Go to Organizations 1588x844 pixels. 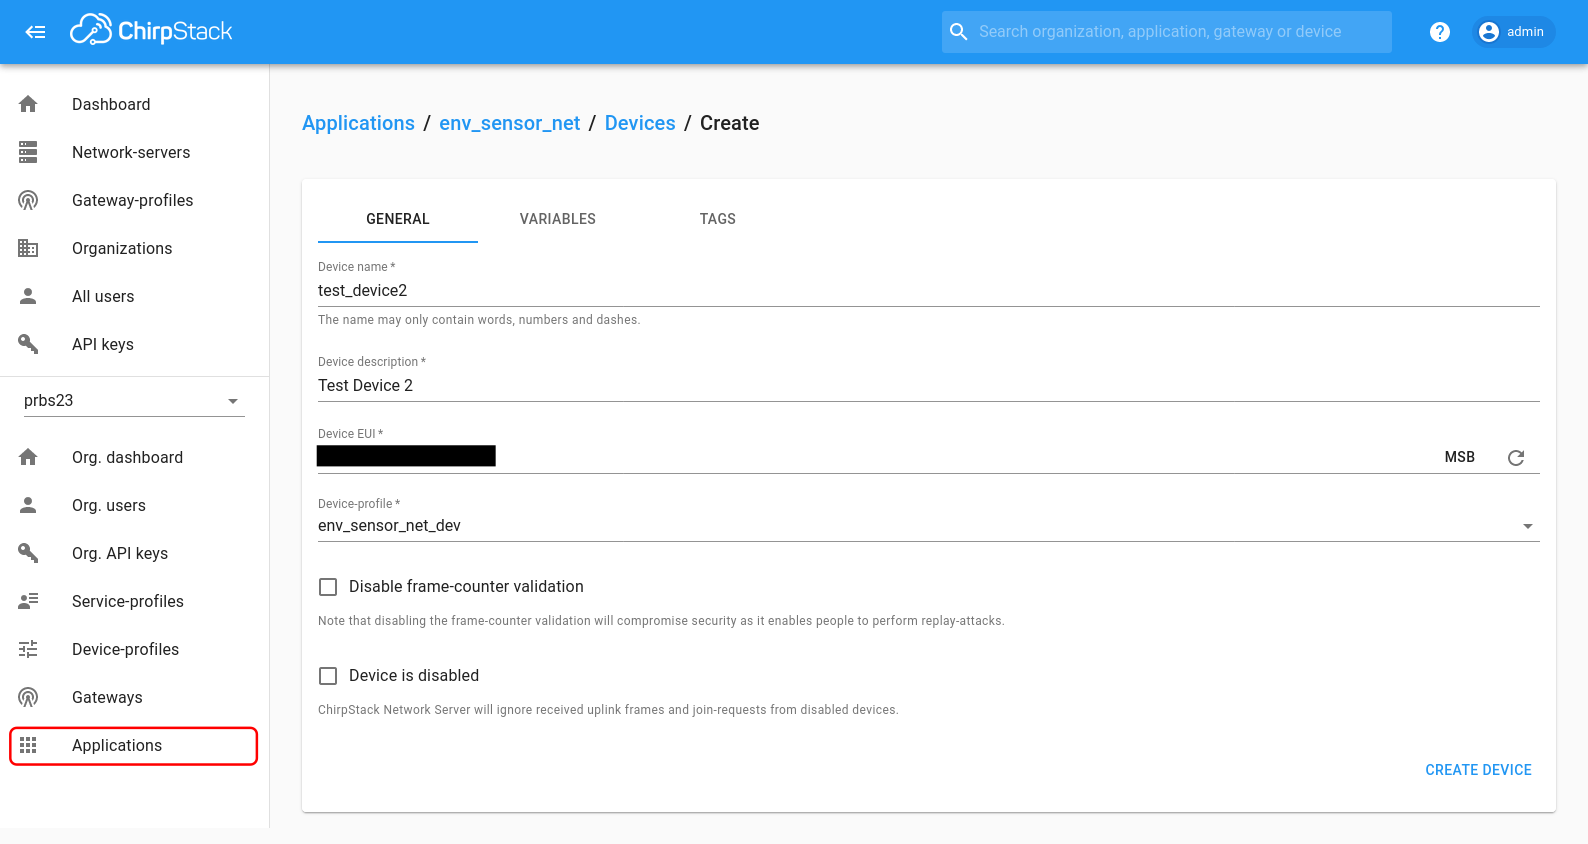[134, 248]
